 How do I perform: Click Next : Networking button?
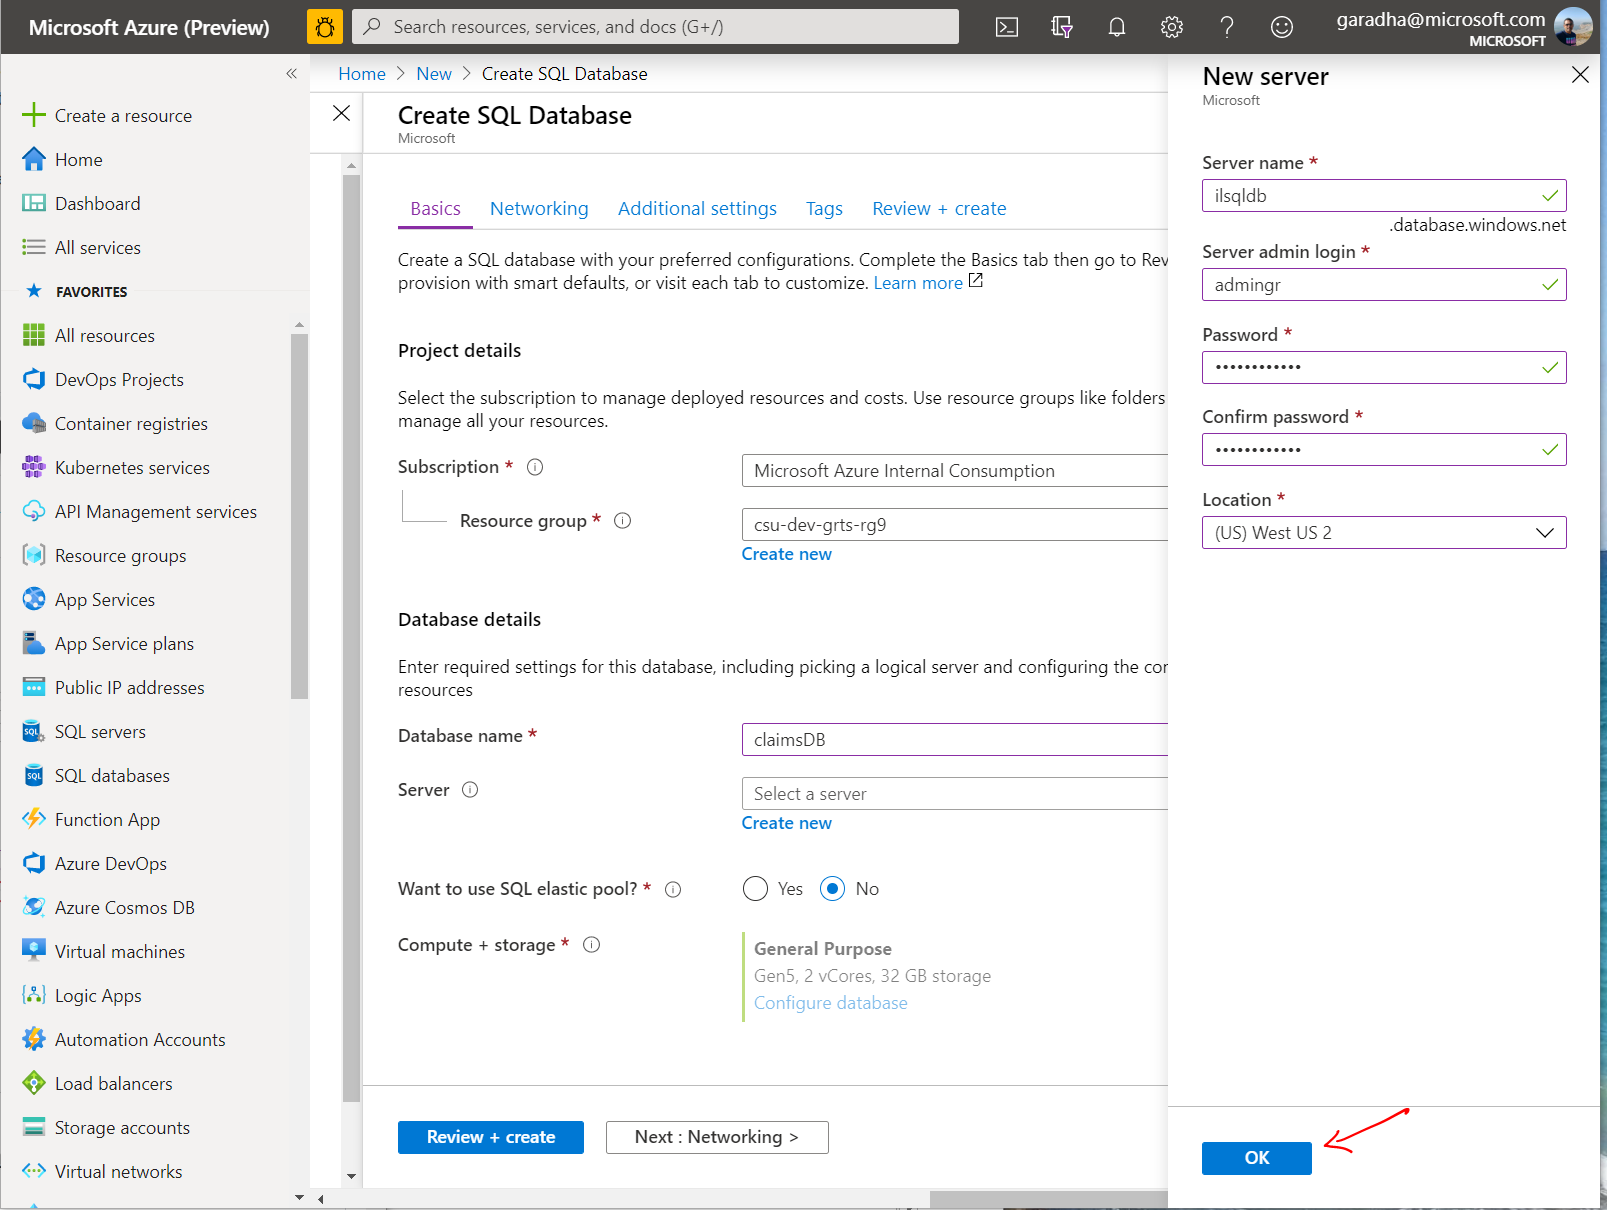click(x=717, y=1137)
